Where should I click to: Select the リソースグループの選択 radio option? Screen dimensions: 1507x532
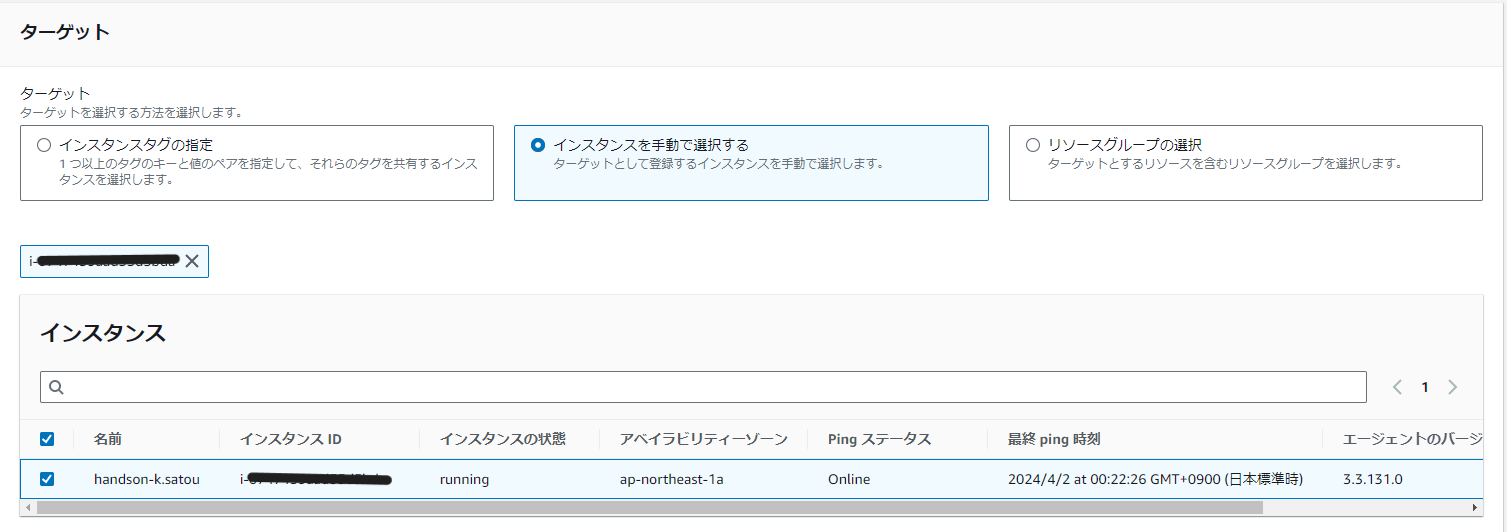(1033, 145)
